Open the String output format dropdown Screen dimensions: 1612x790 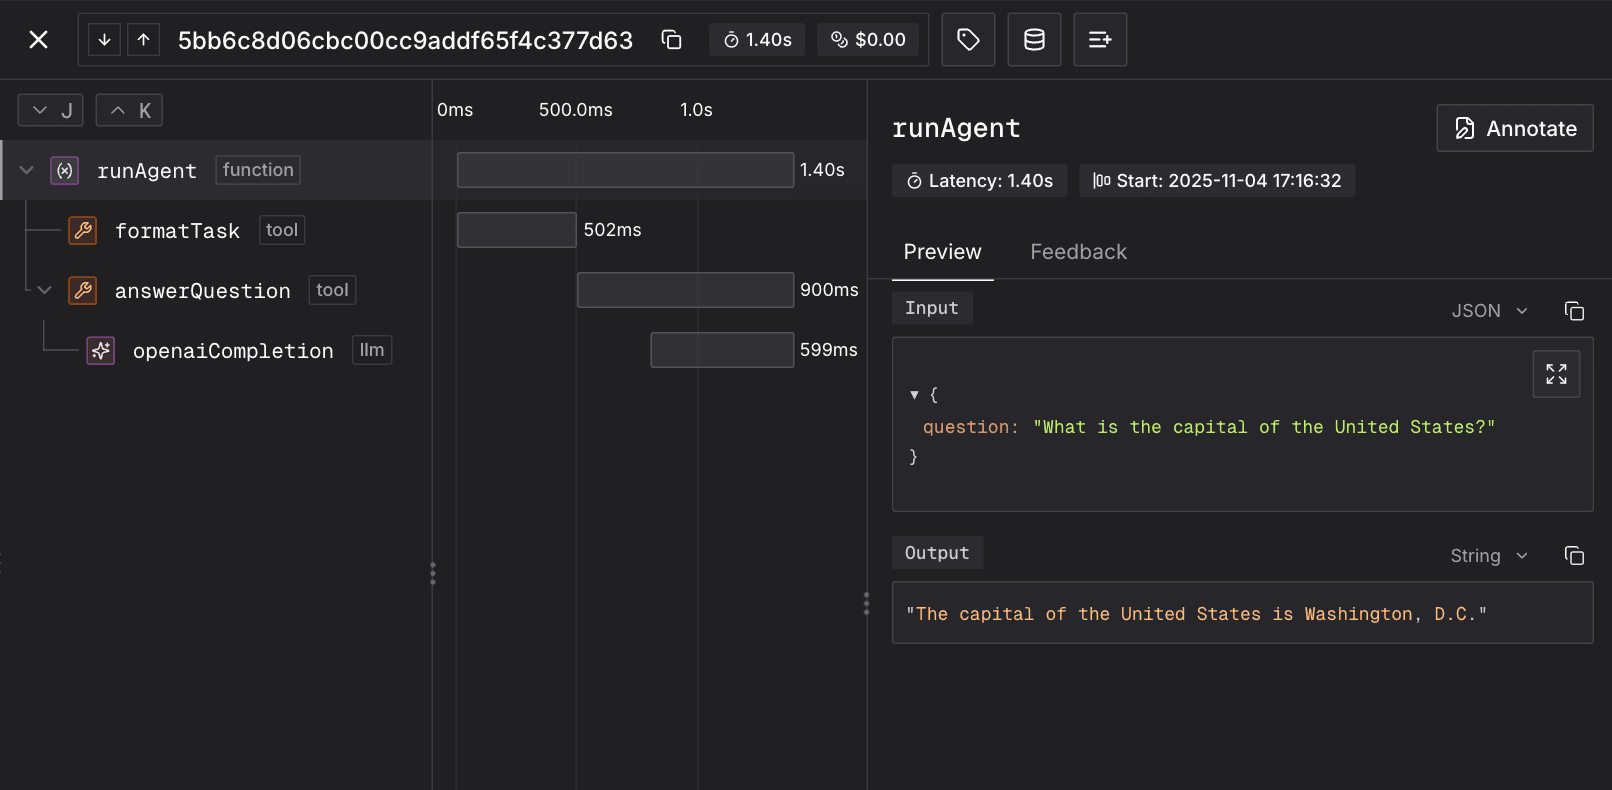click(x=1489, y=555)
